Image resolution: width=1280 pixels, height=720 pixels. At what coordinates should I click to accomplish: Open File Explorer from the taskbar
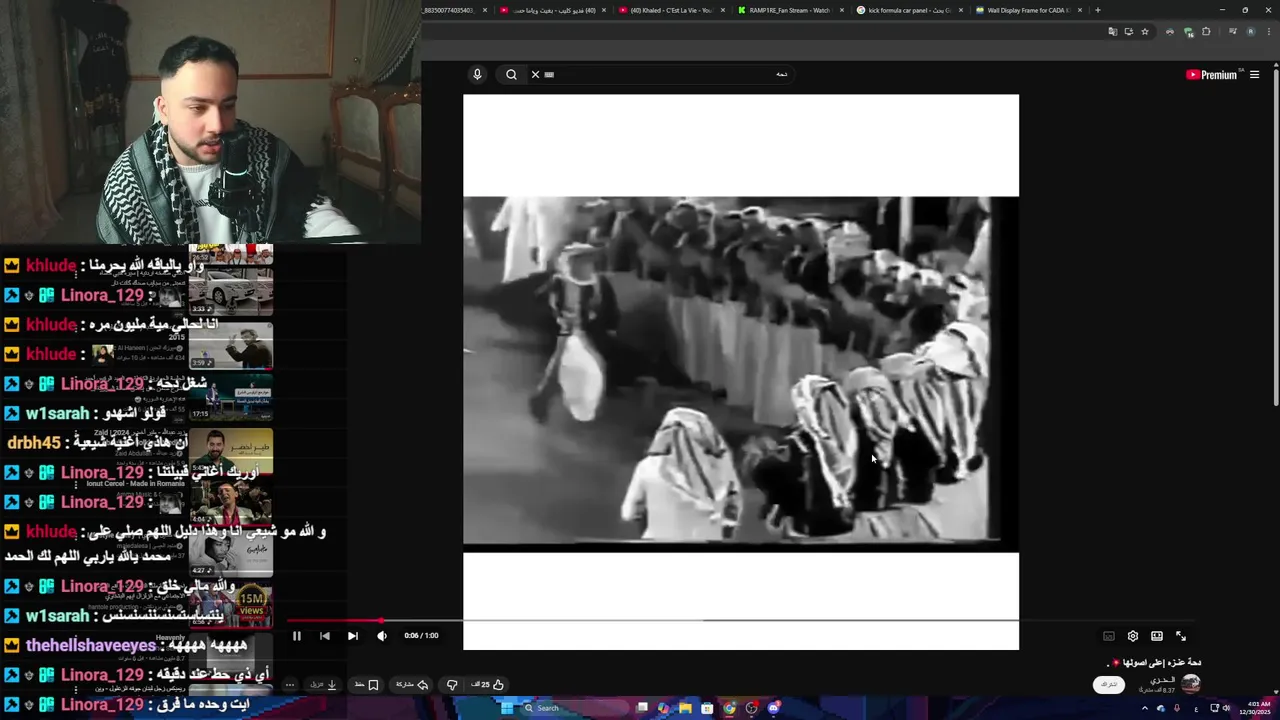point(685,708)
